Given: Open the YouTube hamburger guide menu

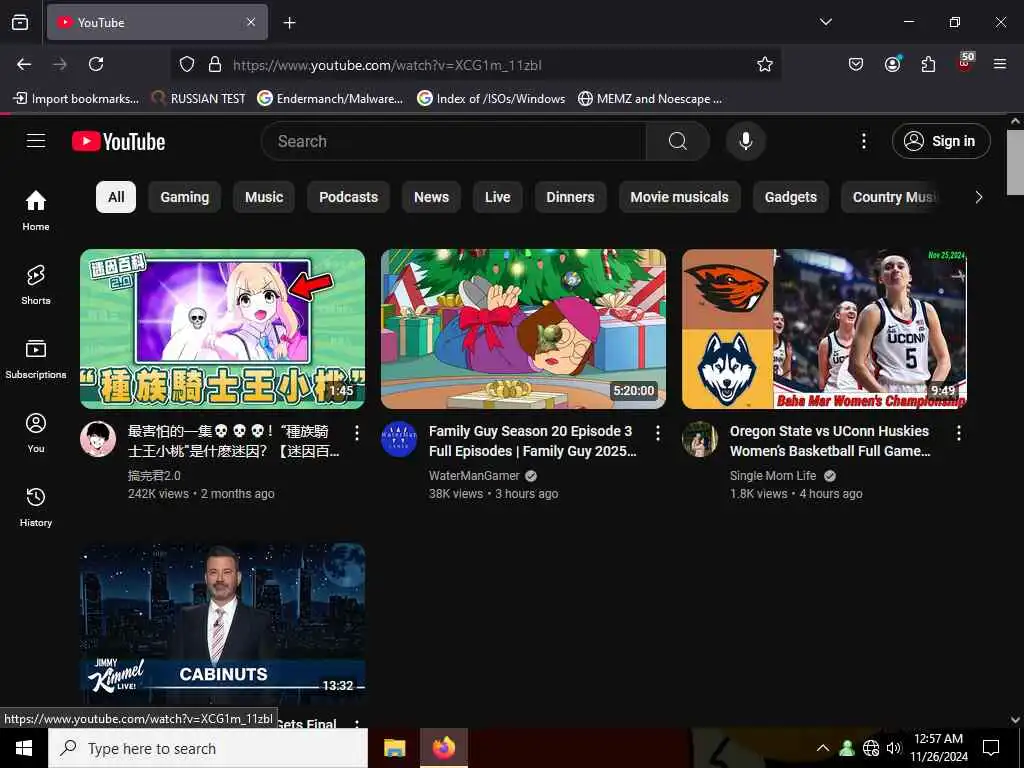Looking at the screenshot, I should click(36, 140).
